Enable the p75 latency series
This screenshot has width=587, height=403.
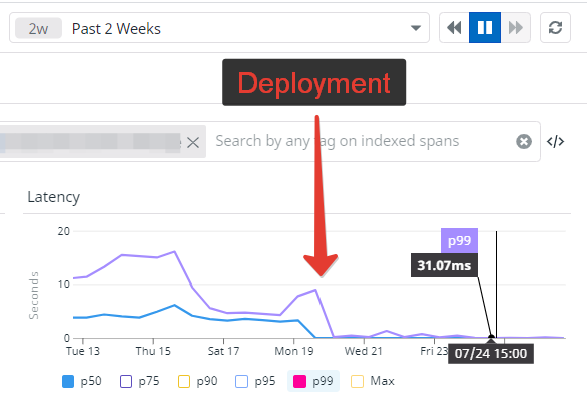click(140, 381)
